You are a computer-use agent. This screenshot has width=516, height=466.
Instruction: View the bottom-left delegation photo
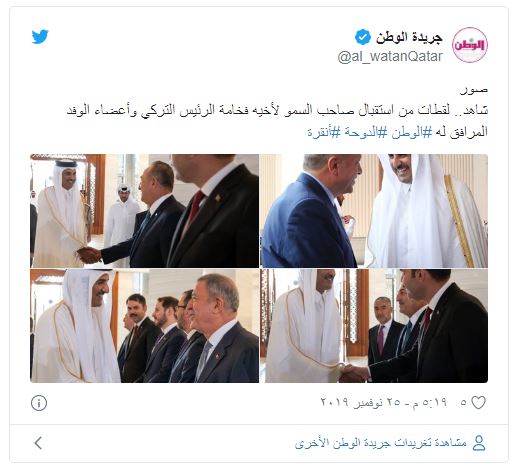tap(144, 326)
